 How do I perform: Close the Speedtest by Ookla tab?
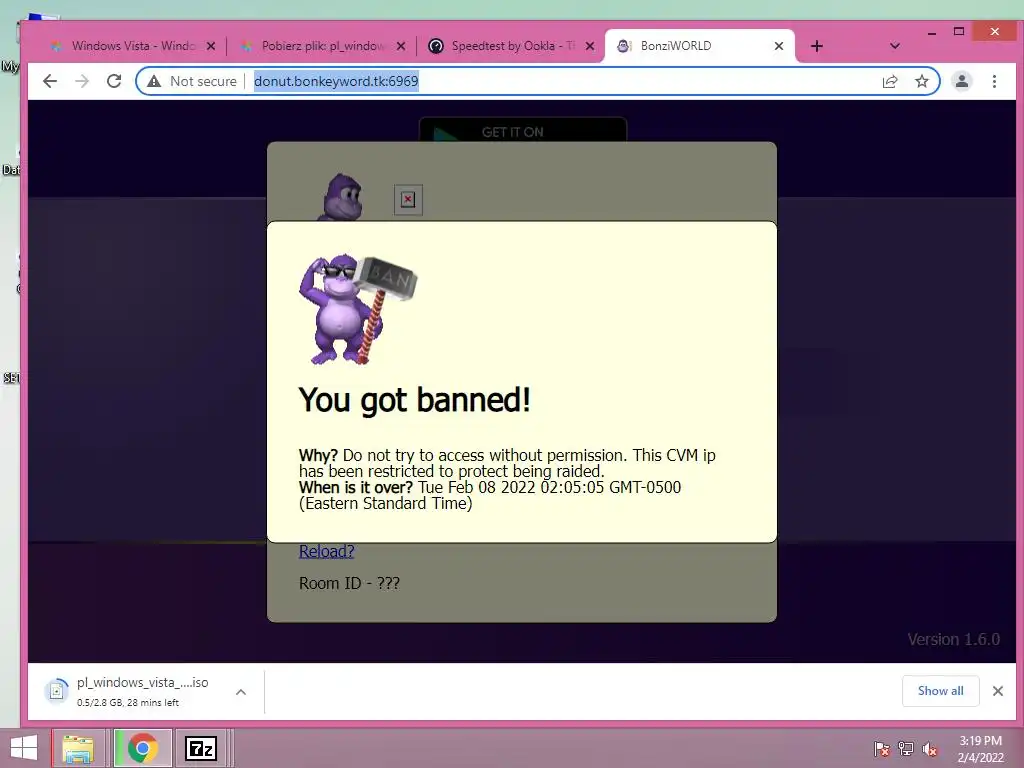590,46
